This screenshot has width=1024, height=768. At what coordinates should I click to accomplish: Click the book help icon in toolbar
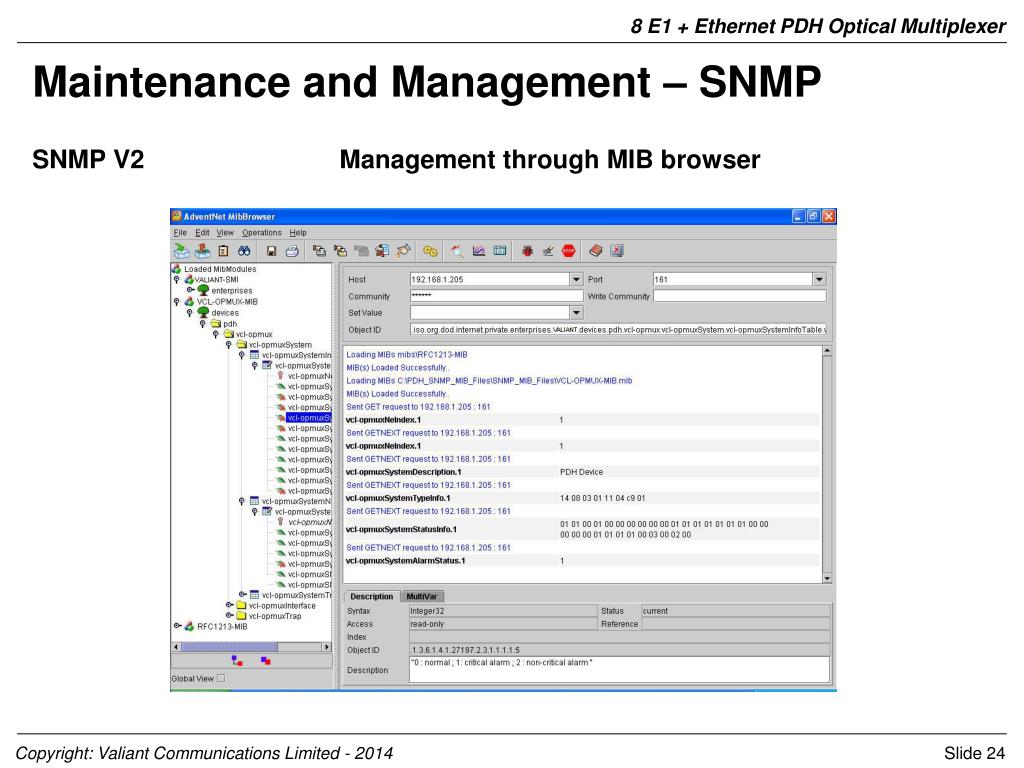tap(596, 251)
